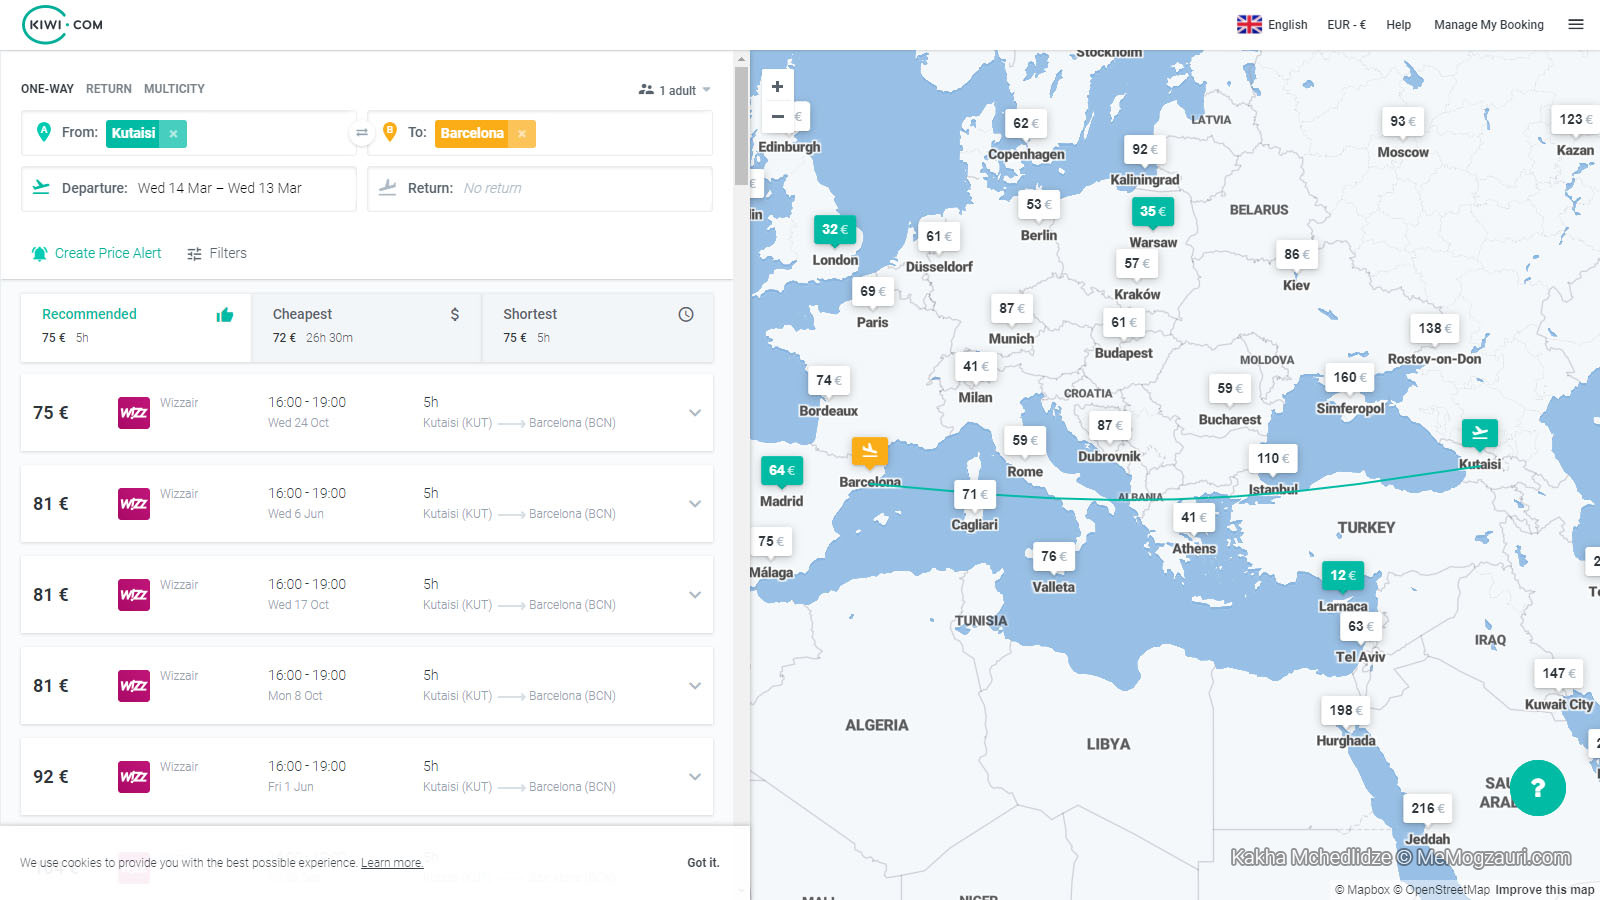
Task: Select the 160 € Simferopol price marker
Action: [1350, 378]
